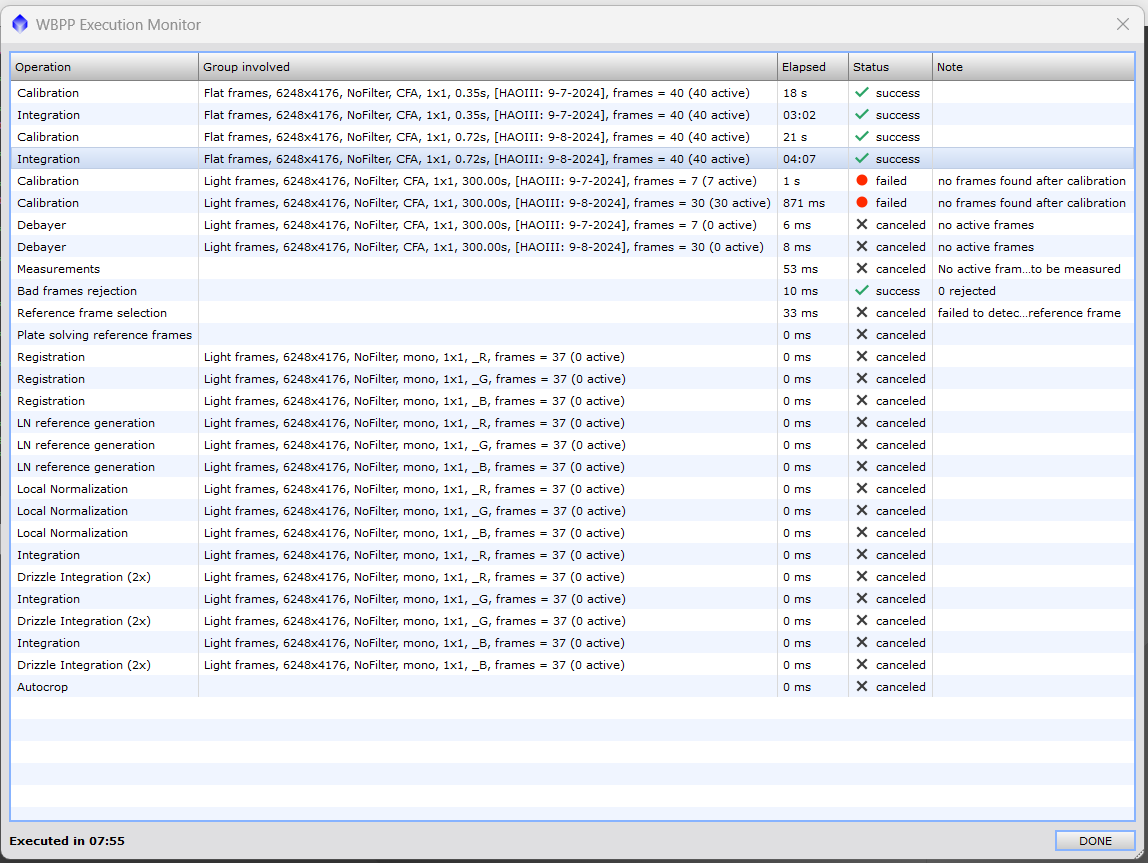Select the 'no frames found after calibration' note for 9-7-2024
This screenshot has height=863, width=1148.
click(x=1032, y=181)
